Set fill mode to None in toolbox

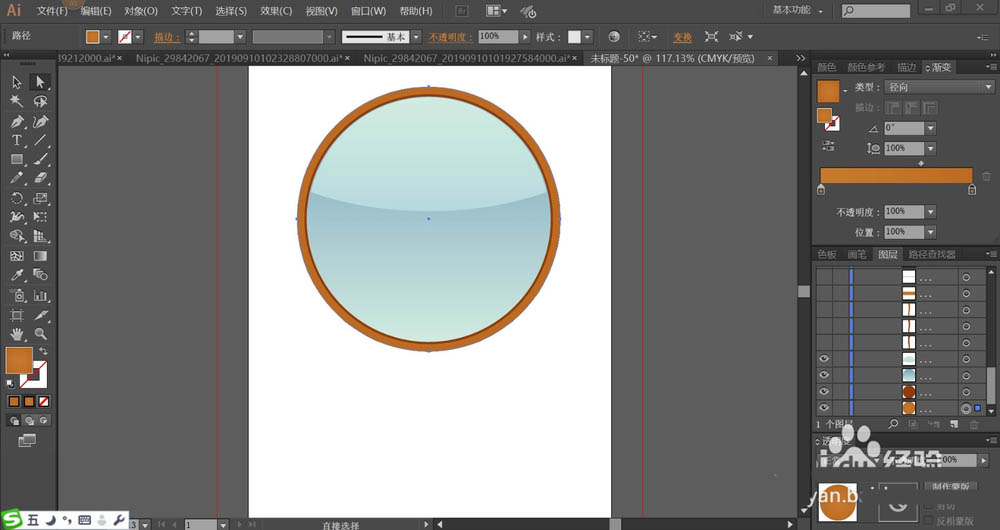pos(43,401)
